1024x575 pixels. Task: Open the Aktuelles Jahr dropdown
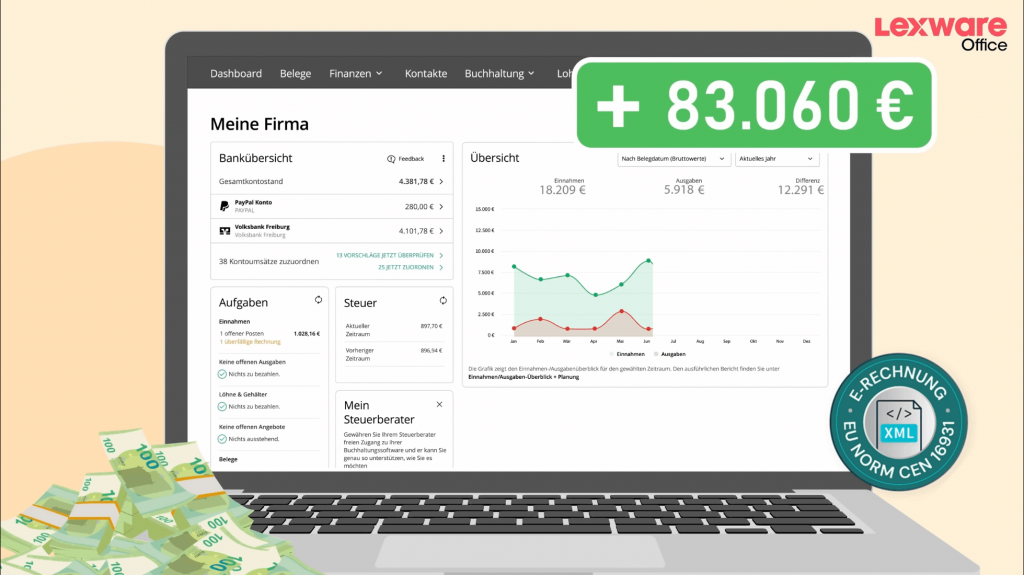tap(776, 159)
